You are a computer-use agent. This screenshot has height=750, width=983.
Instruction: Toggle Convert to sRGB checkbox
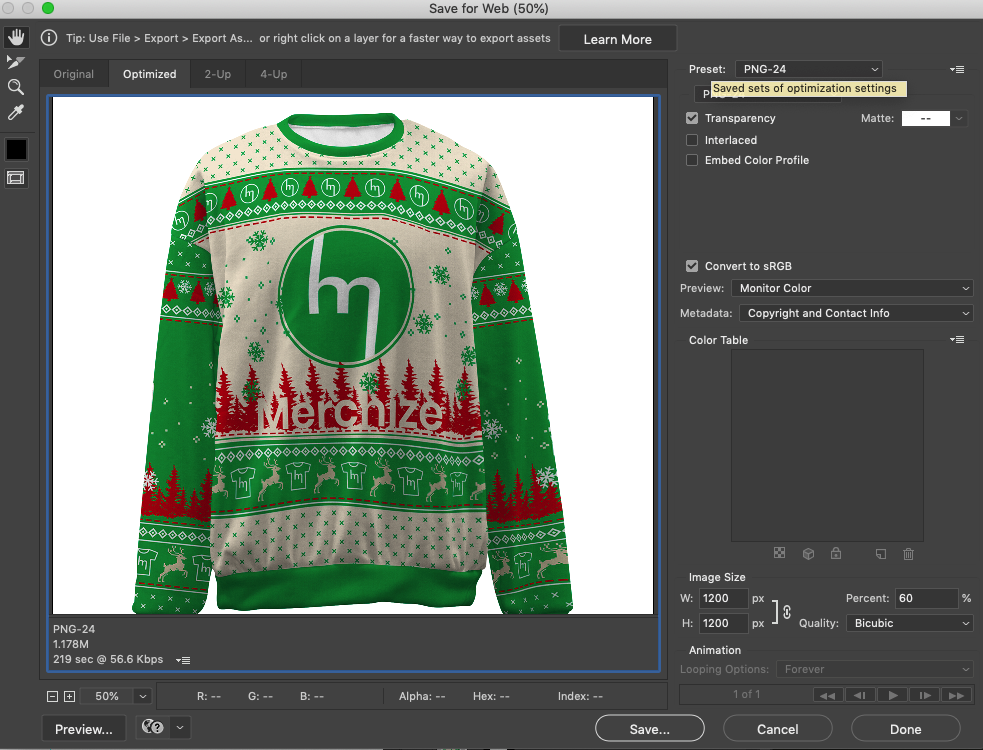(692, 266)
